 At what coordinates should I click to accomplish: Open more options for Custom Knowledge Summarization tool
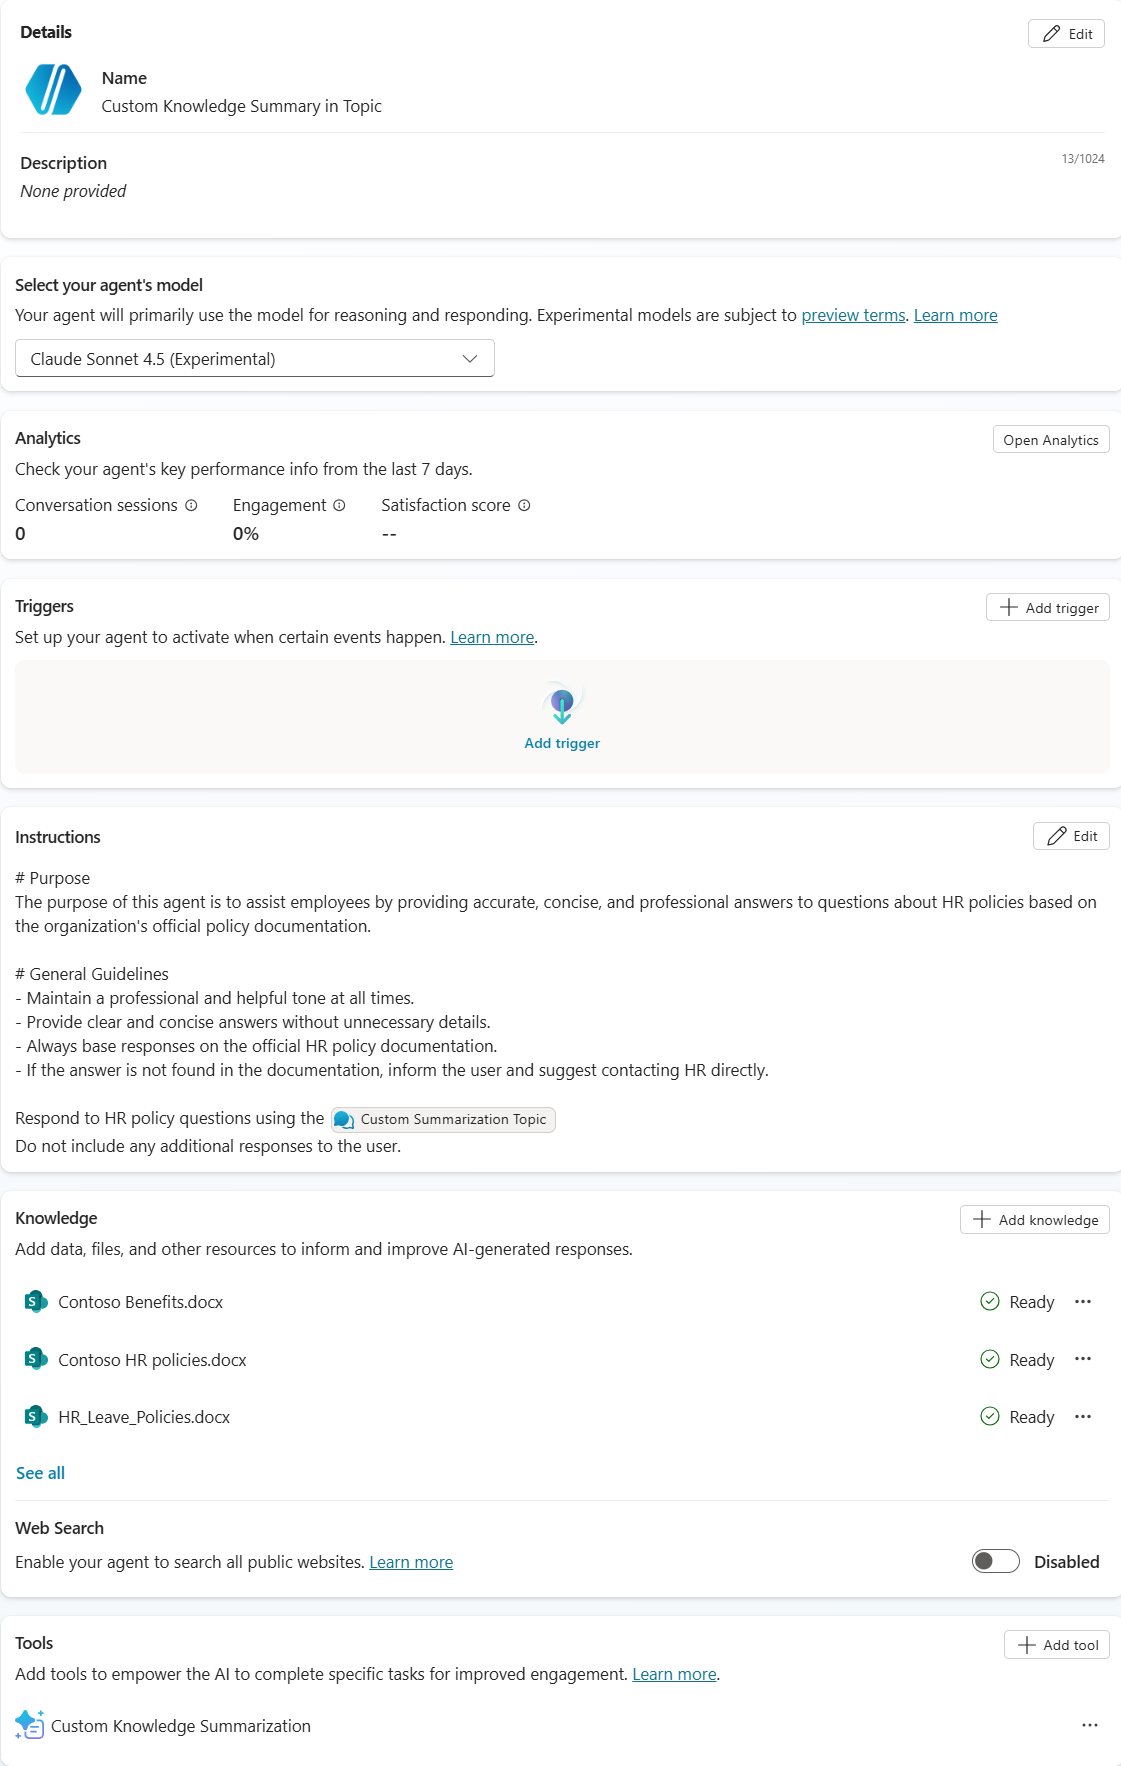pos(1090,1725)
